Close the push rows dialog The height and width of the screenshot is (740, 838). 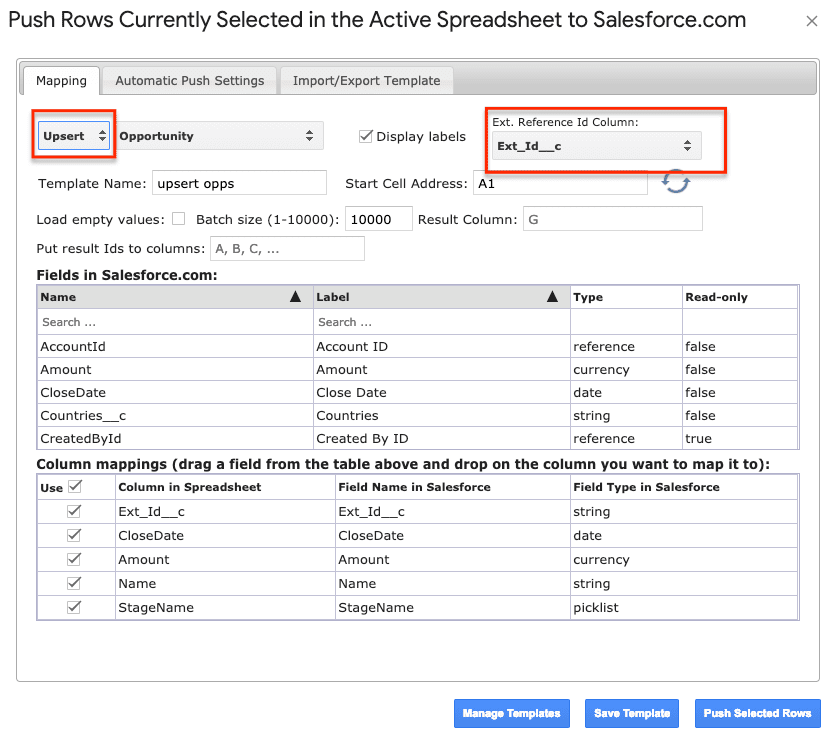[x=812, y=21]
